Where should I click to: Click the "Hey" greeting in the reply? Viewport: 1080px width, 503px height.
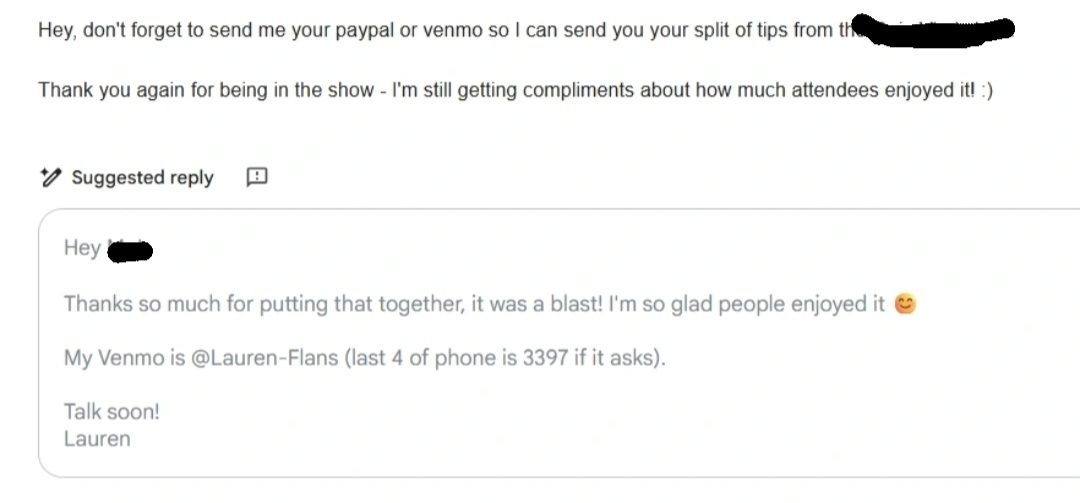[x=82, y=248]
